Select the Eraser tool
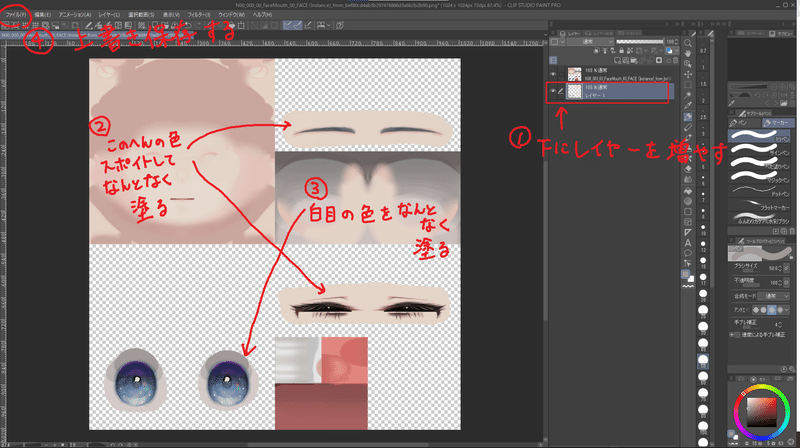The height and width of the screenshot is (448, 800). [x=688, y=169]
